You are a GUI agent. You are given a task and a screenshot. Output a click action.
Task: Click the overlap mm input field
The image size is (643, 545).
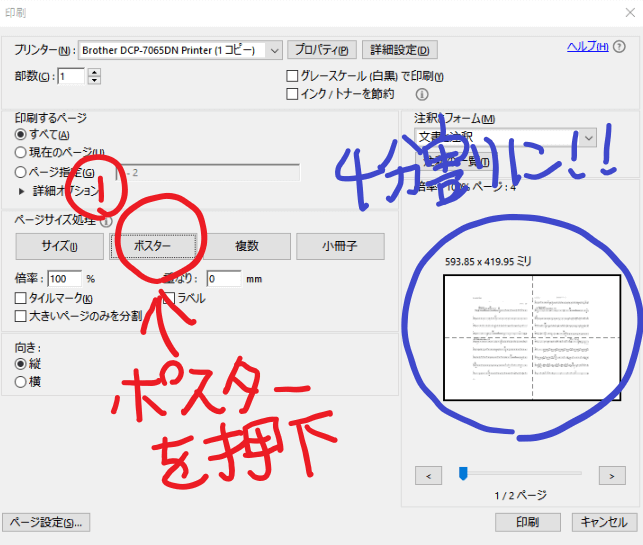point(223,279)
